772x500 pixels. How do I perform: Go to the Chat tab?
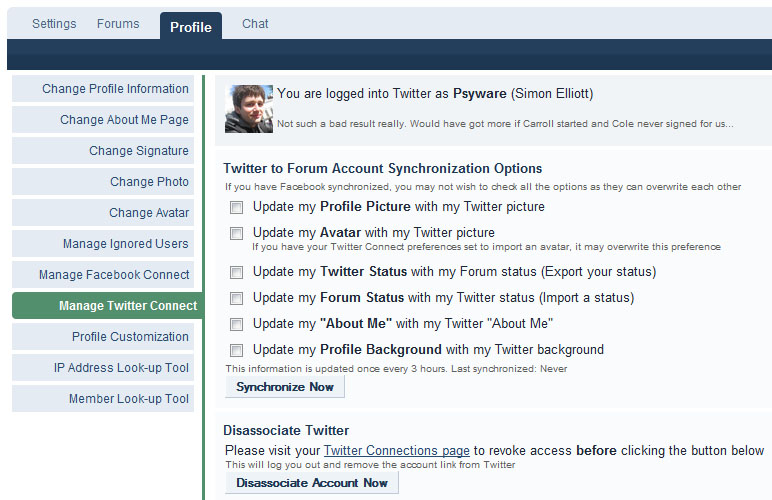coord(255,24)
